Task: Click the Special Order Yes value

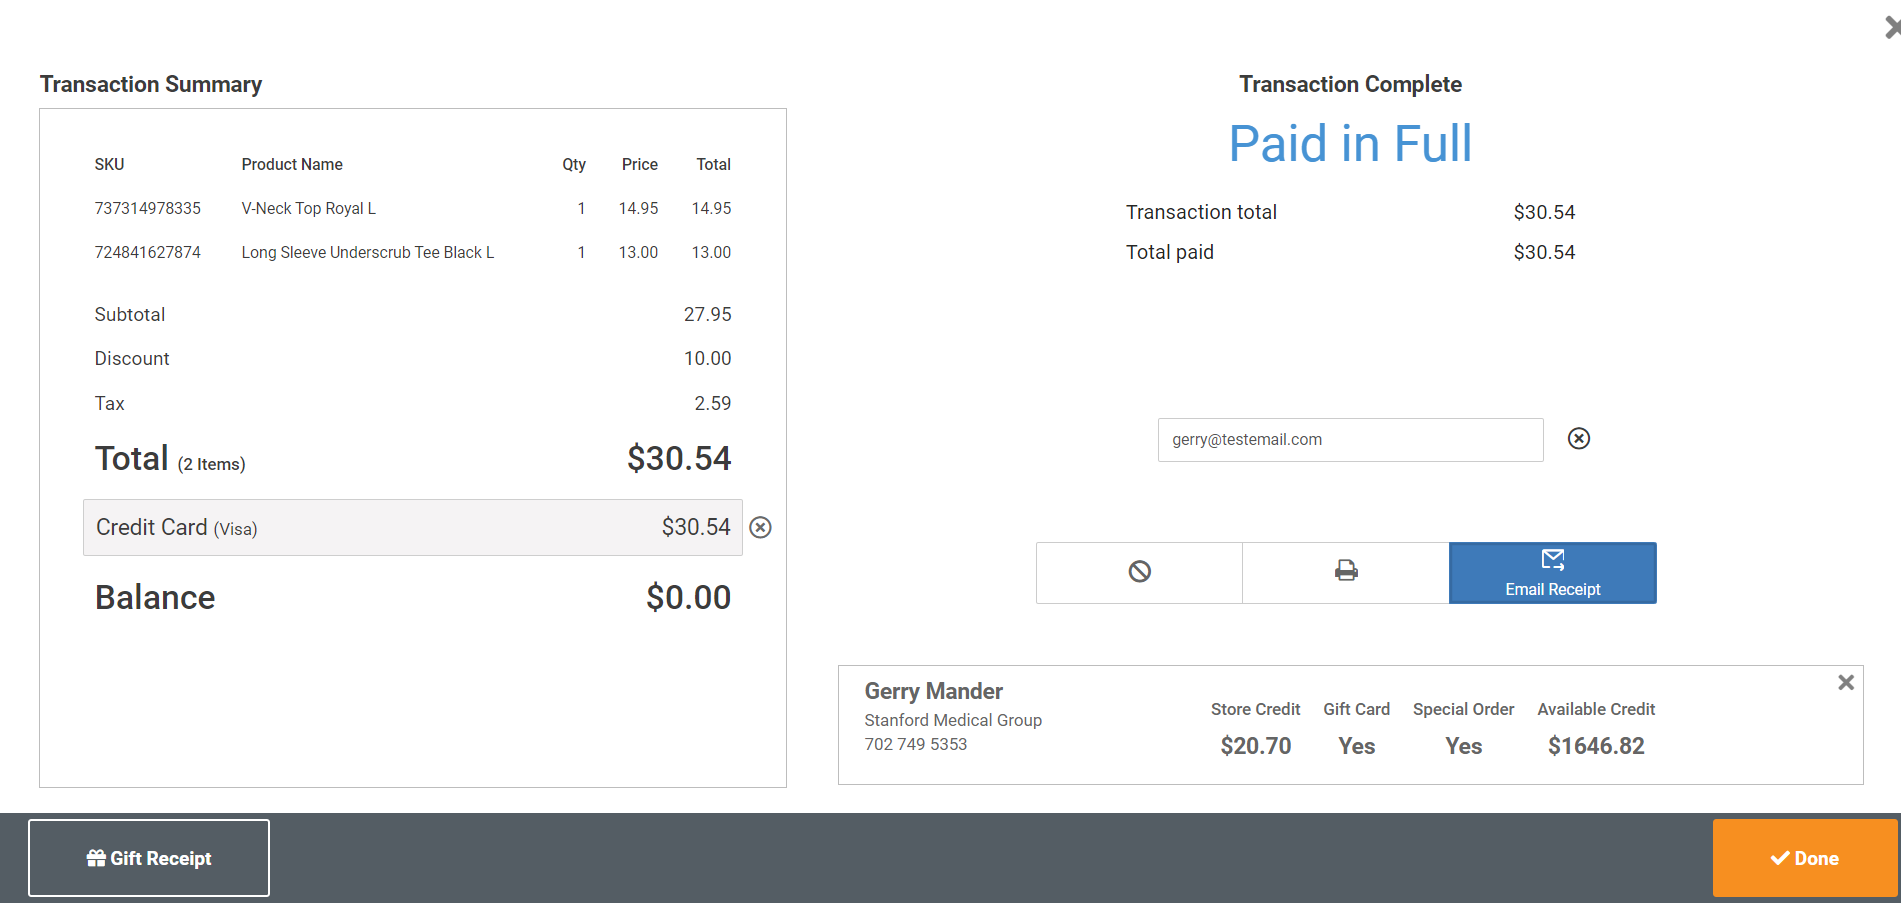Action: click(1463, 746)
